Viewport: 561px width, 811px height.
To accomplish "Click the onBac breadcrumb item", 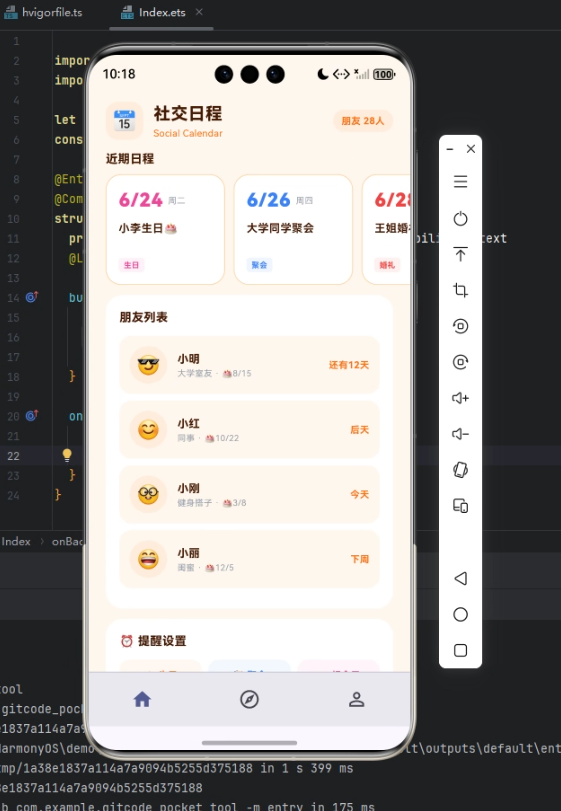I will pos(67,542).
